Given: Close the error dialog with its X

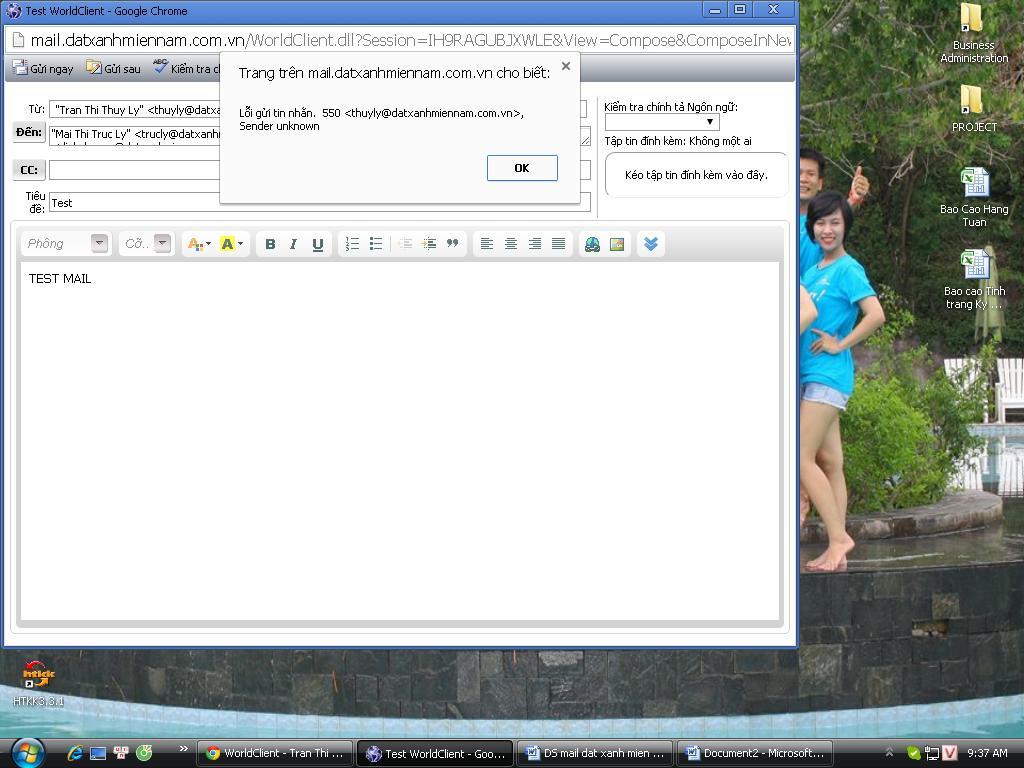Looking at the screenshot, I should (566, 66).
